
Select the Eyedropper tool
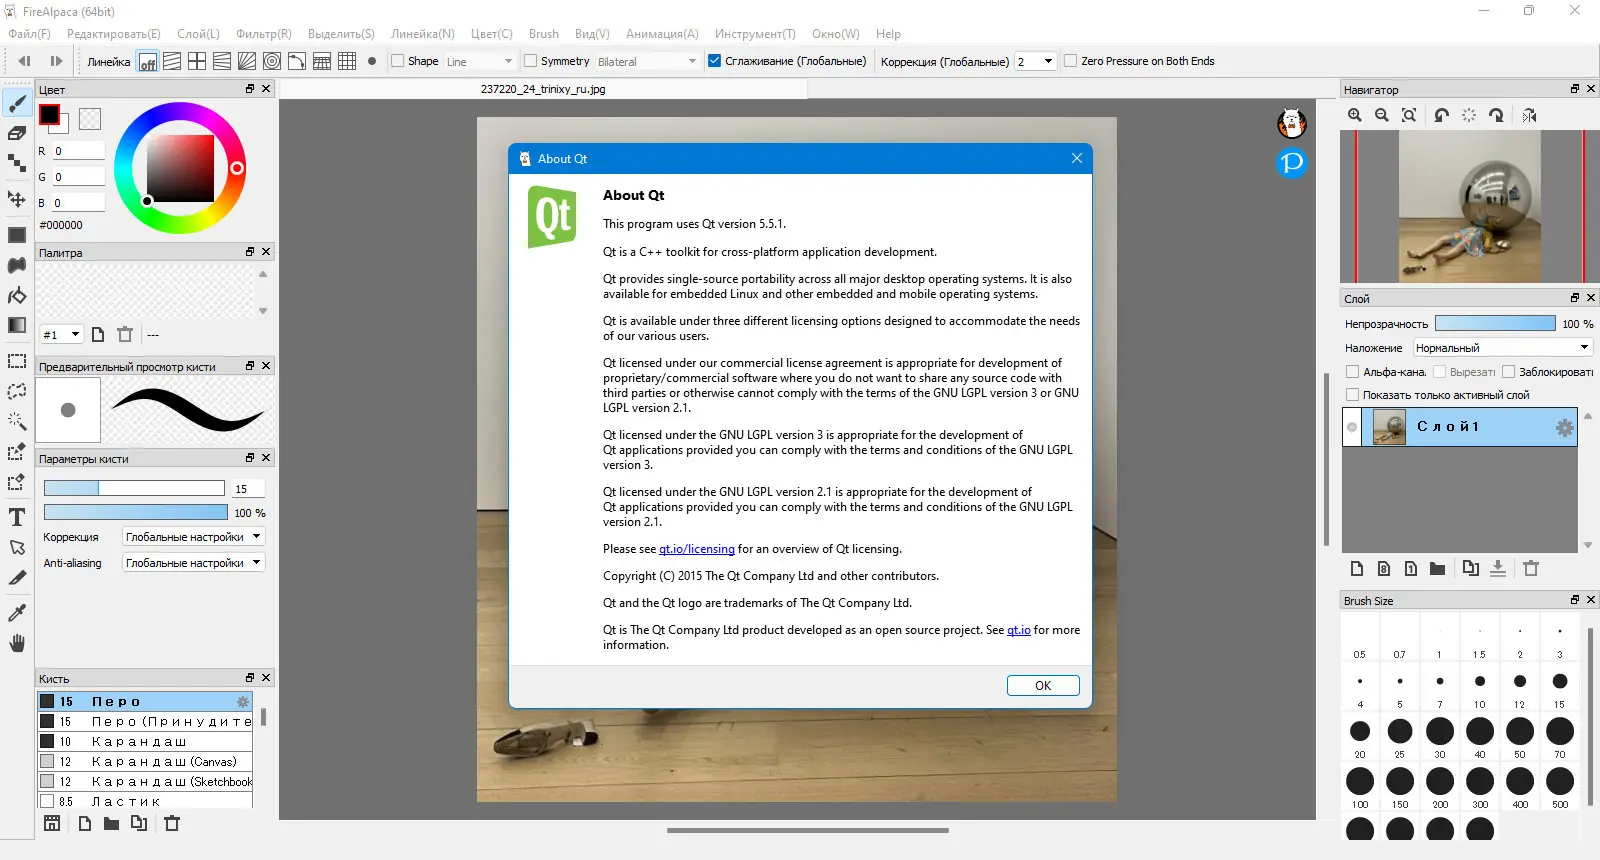point(17,613)
